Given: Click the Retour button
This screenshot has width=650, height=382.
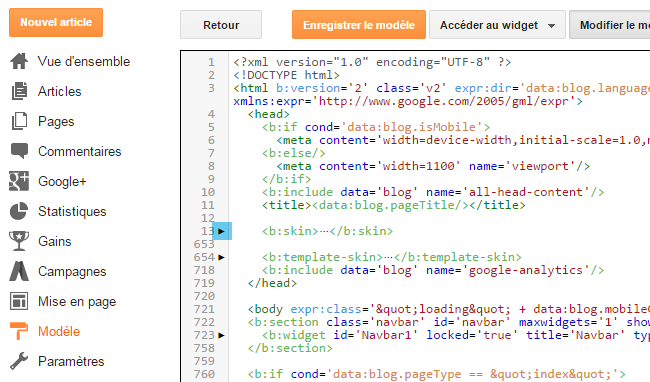Looking at the screenshot, I should pos(221,25).
